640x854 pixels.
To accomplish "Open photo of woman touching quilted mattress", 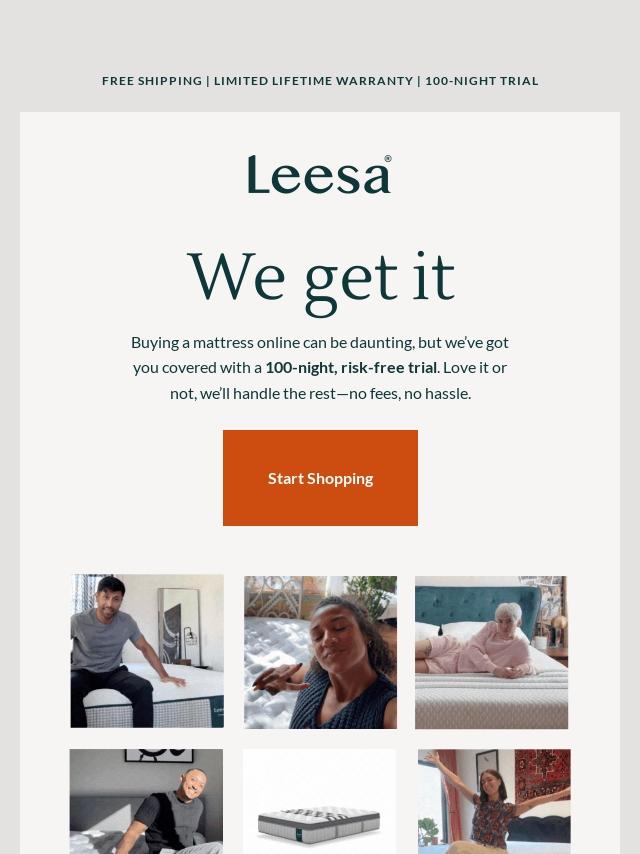I will (320, 652).
